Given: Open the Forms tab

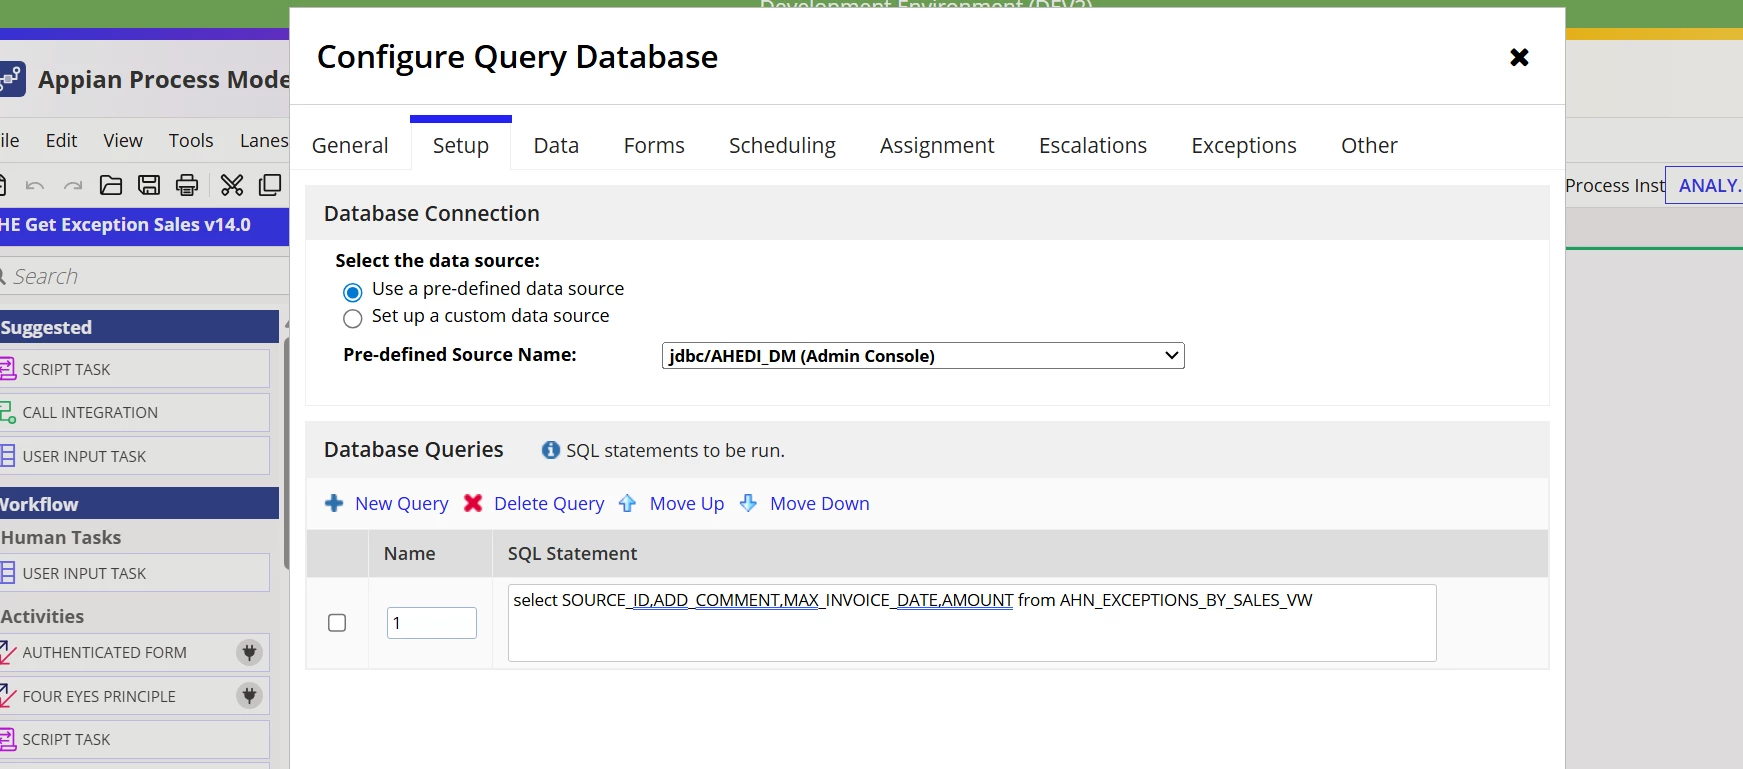Looking at the screenshot, I should point(654,146).
